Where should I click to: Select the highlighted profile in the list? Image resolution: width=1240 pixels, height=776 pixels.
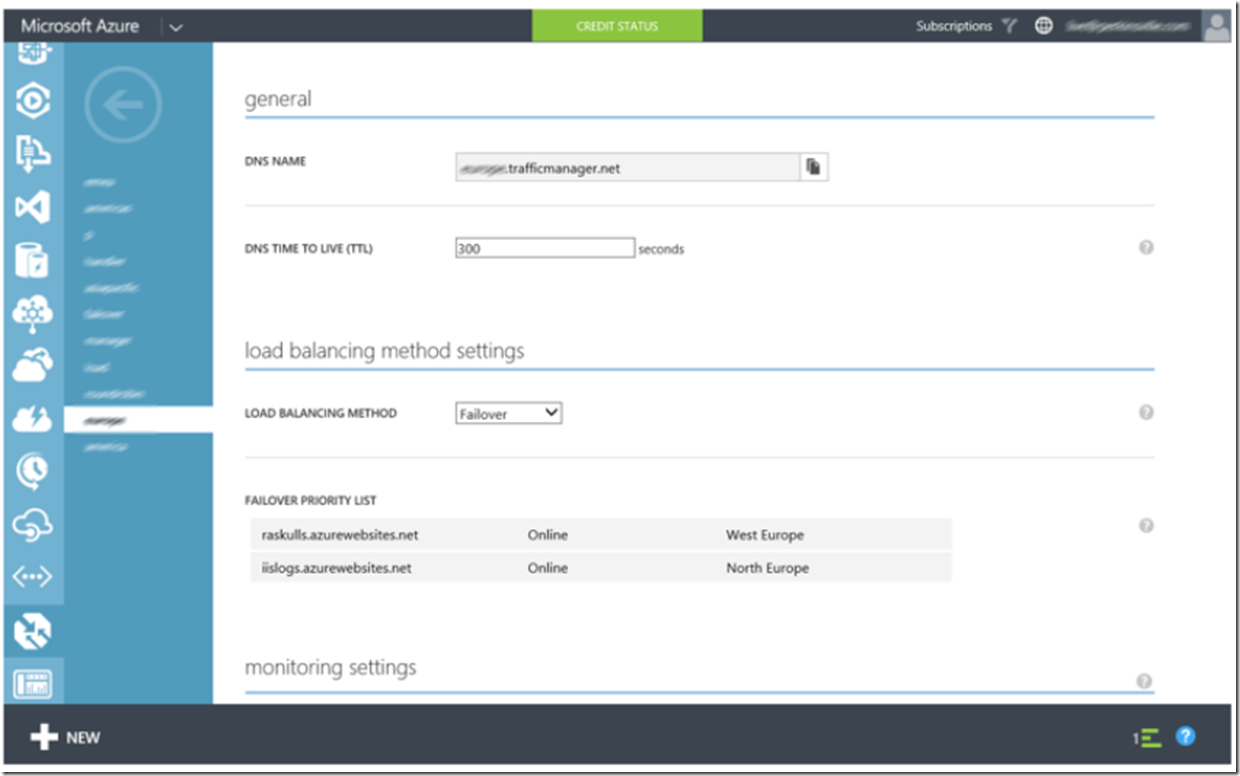[x=138, y=420]
